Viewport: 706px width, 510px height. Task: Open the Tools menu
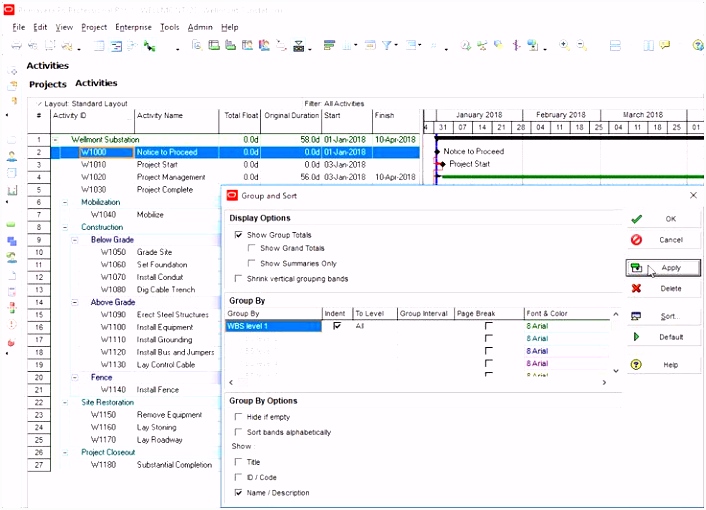[169, 27]
